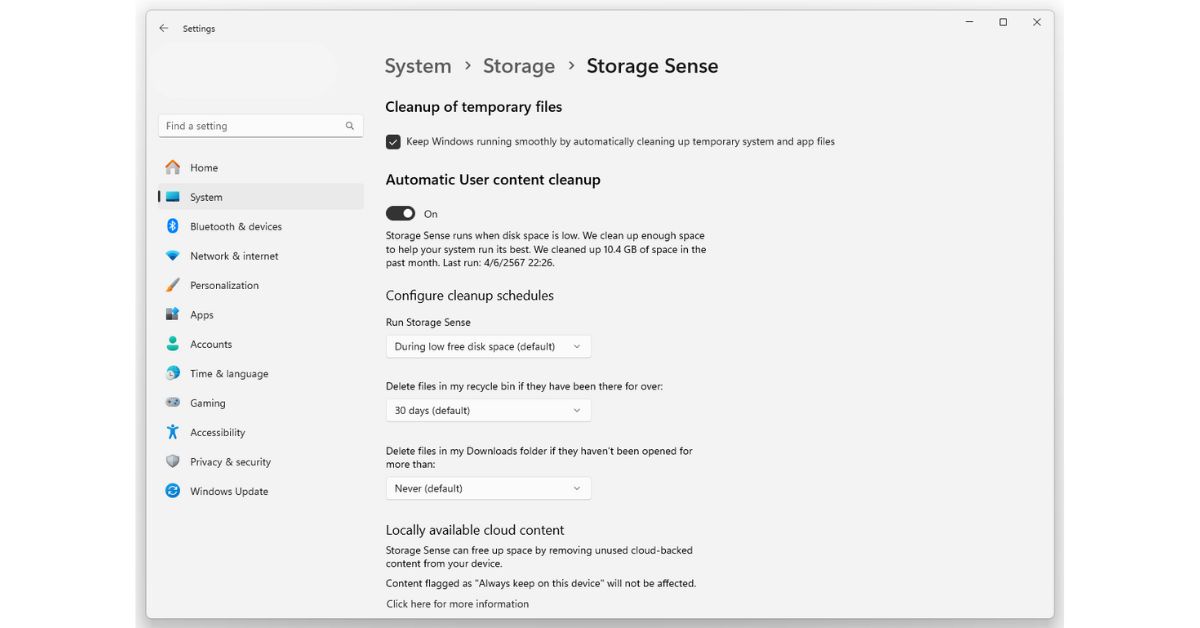Screen dimensions: 1200x628
Task: Click the Time & language globe icon
Action: coord(173,373)
